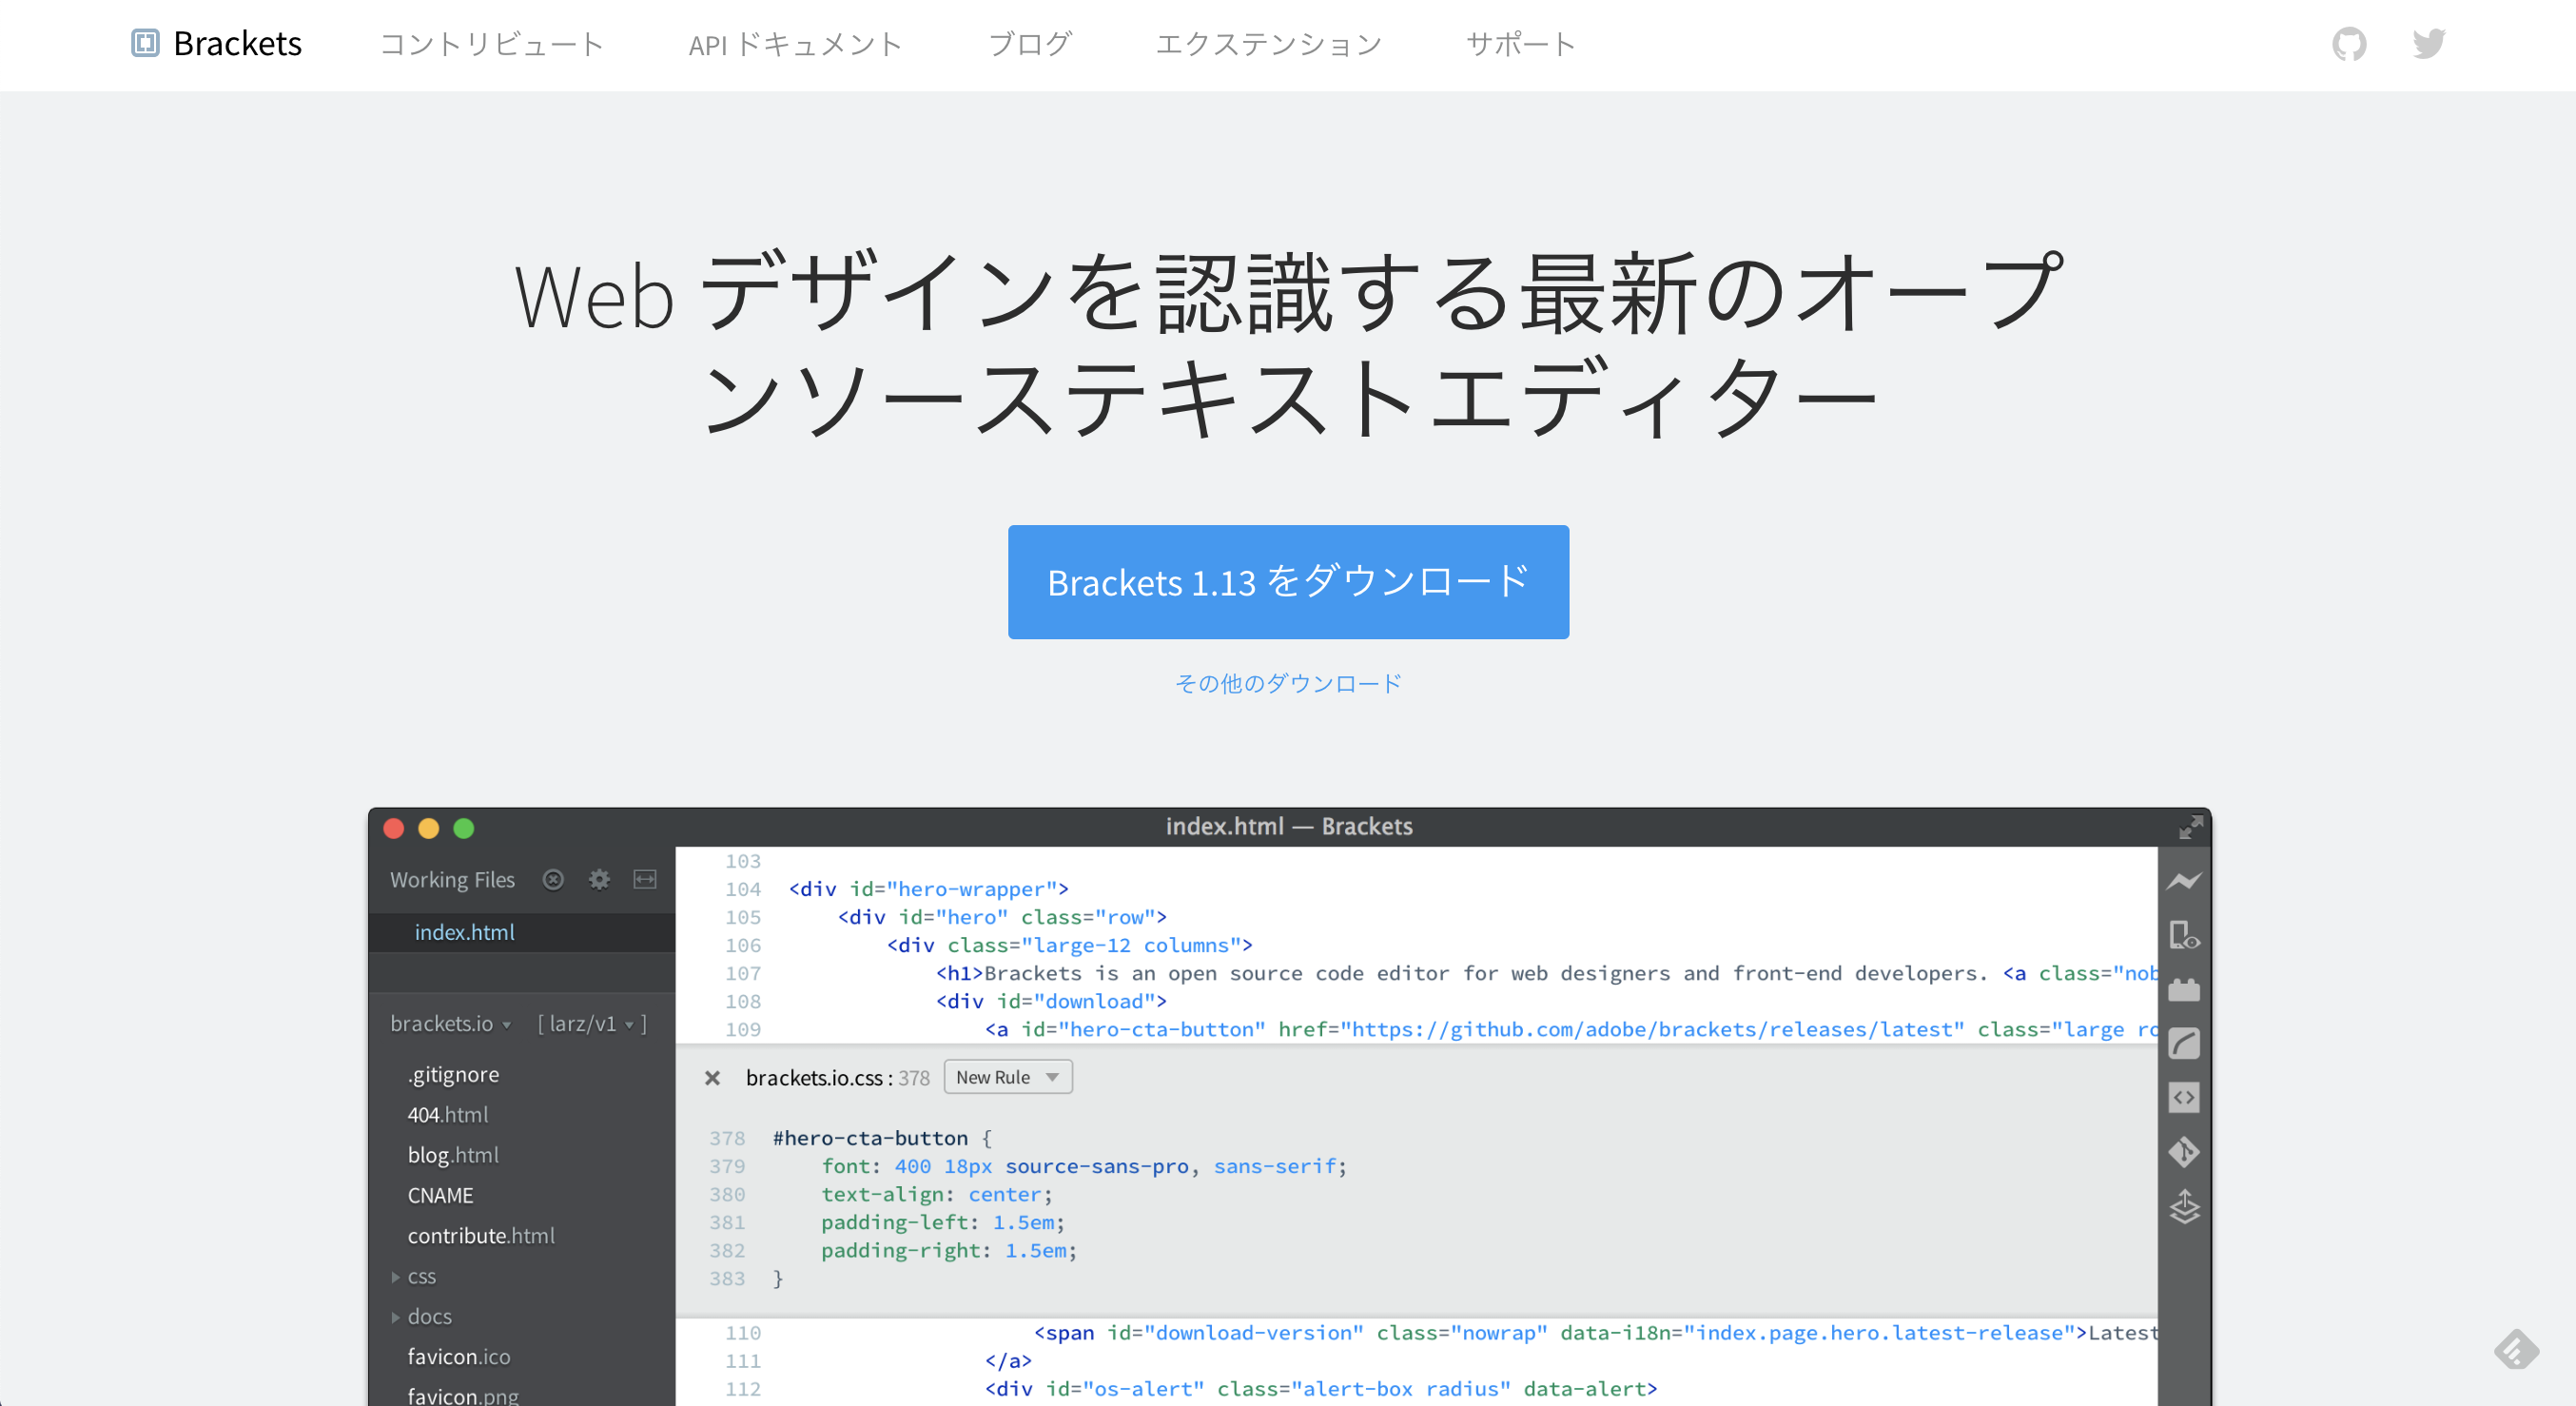
Task: Click the Live Preview lightning icon
Action: tap(2184, 881)
